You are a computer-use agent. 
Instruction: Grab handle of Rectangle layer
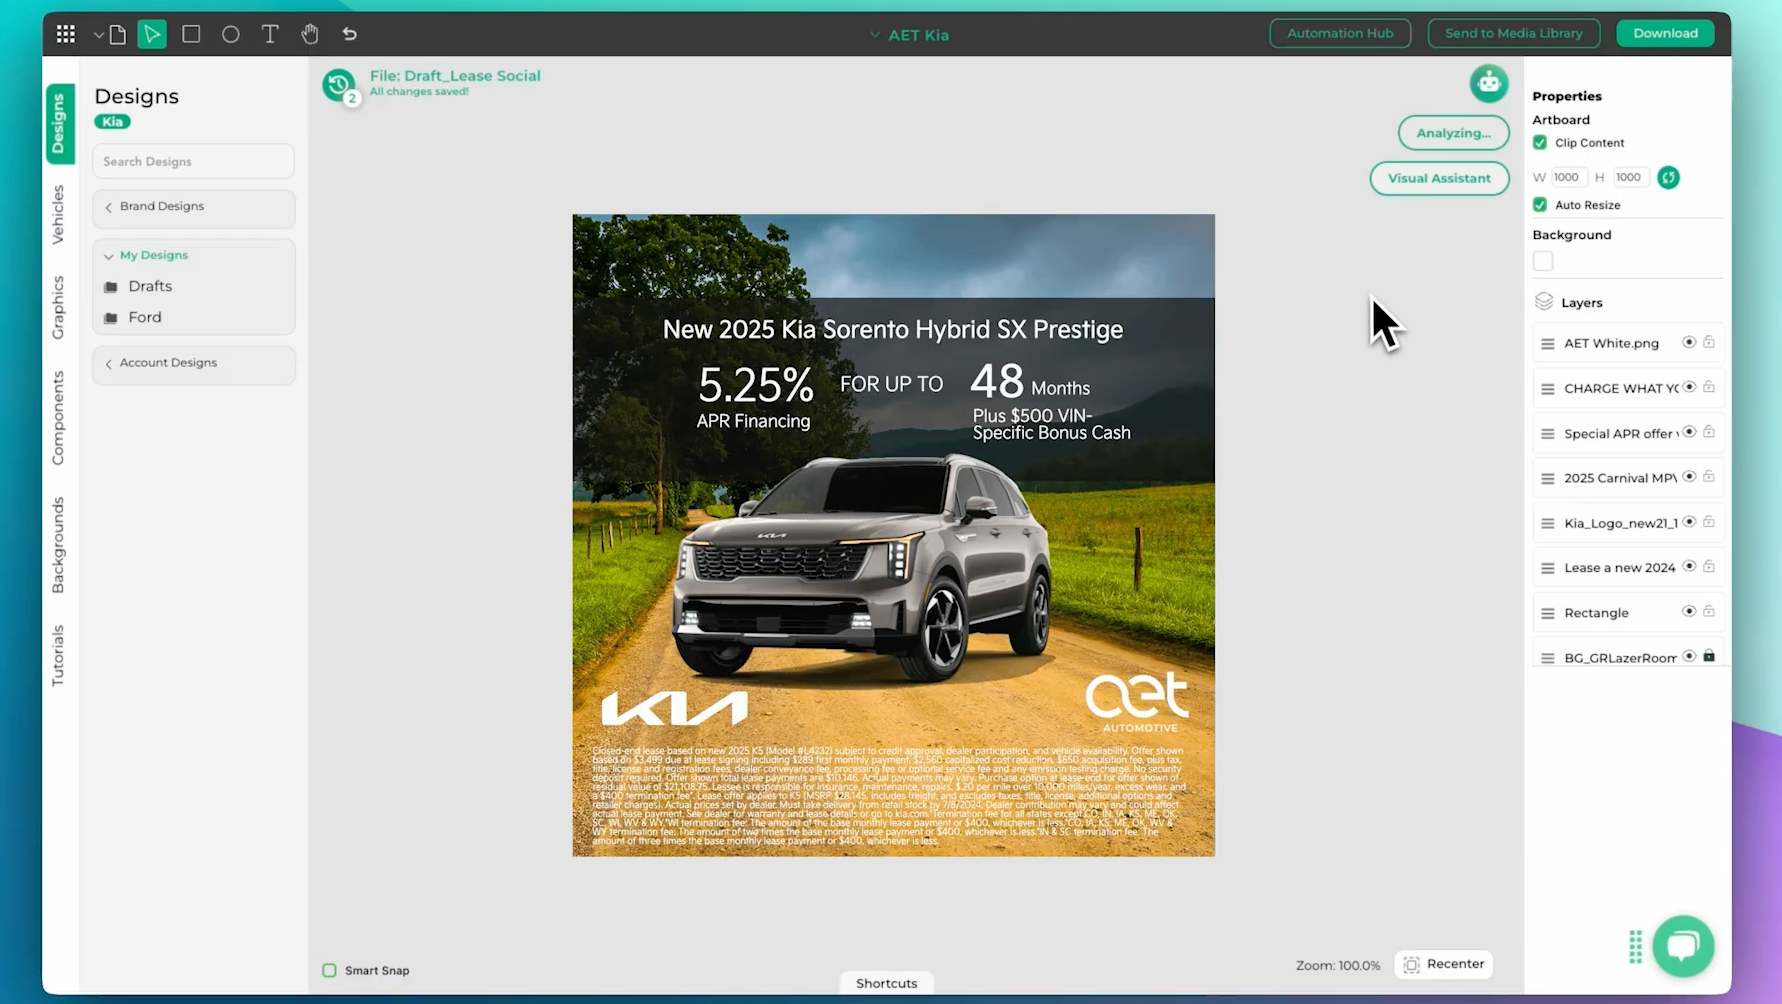1548,614
